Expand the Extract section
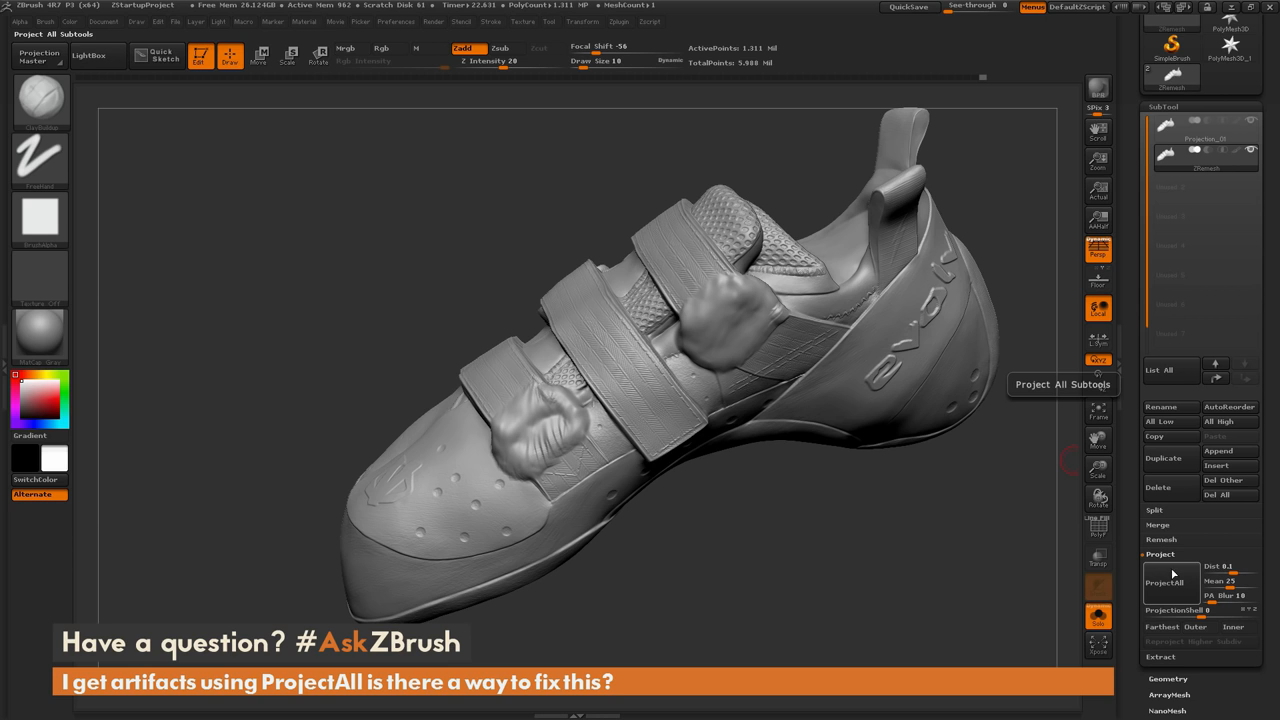1280x720 pixels. (x=1160, y=657)
